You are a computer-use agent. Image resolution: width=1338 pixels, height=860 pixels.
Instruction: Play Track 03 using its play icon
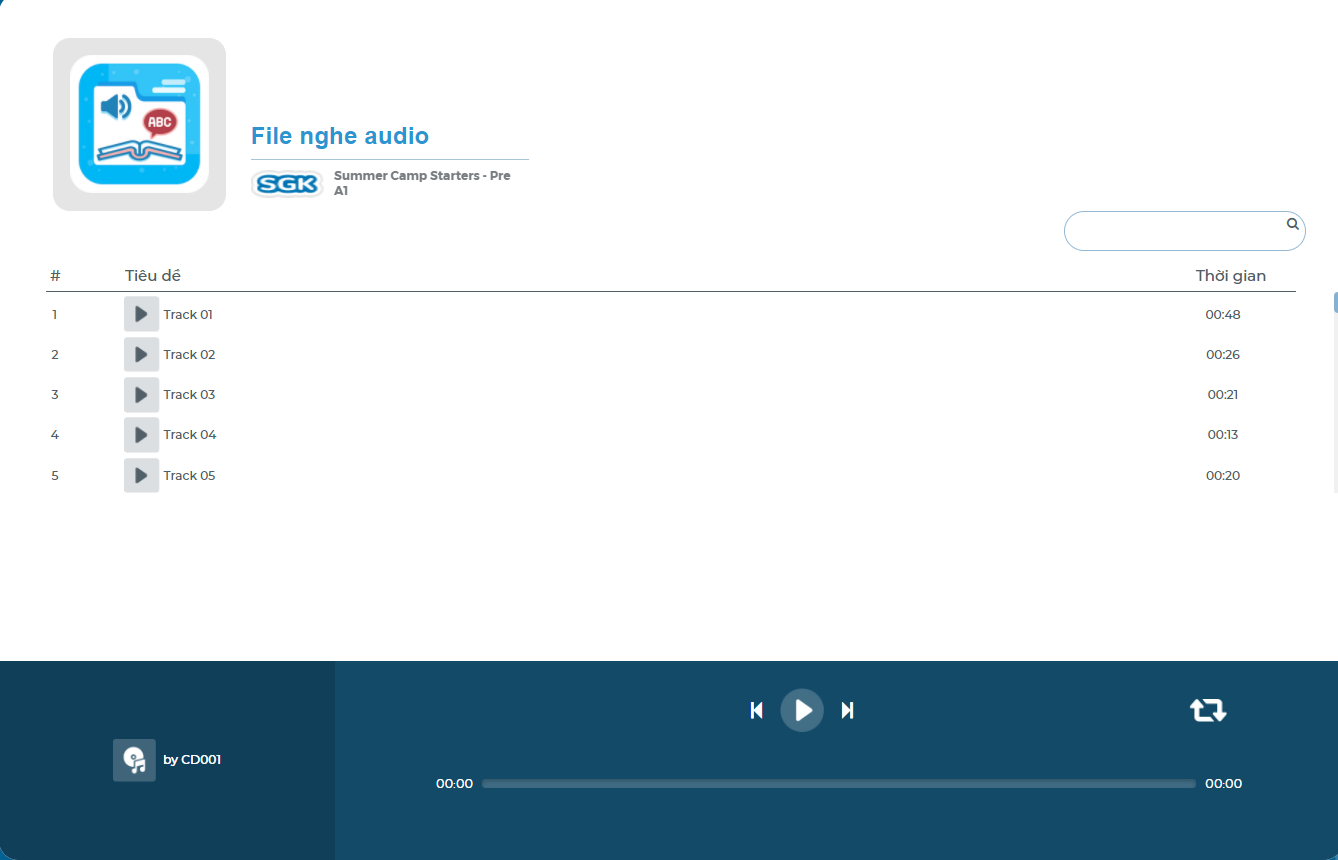click(141, 394)
